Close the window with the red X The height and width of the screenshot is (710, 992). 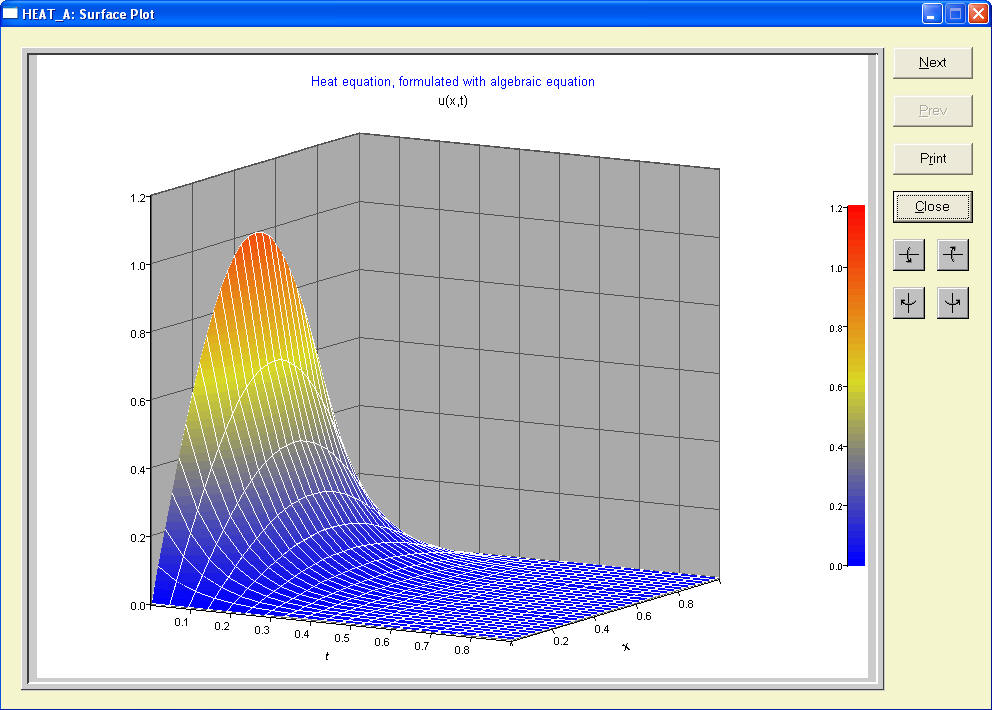point(977,14)
